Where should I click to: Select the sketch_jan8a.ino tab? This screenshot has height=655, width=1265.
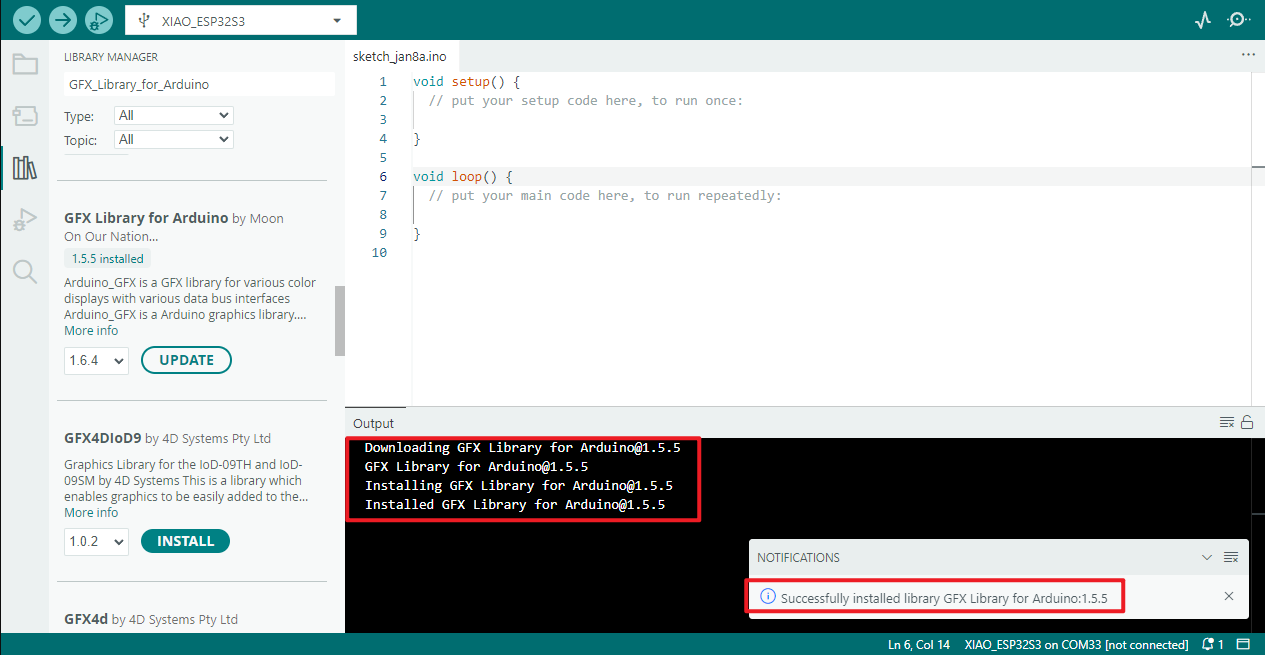(x=399, y=57)
